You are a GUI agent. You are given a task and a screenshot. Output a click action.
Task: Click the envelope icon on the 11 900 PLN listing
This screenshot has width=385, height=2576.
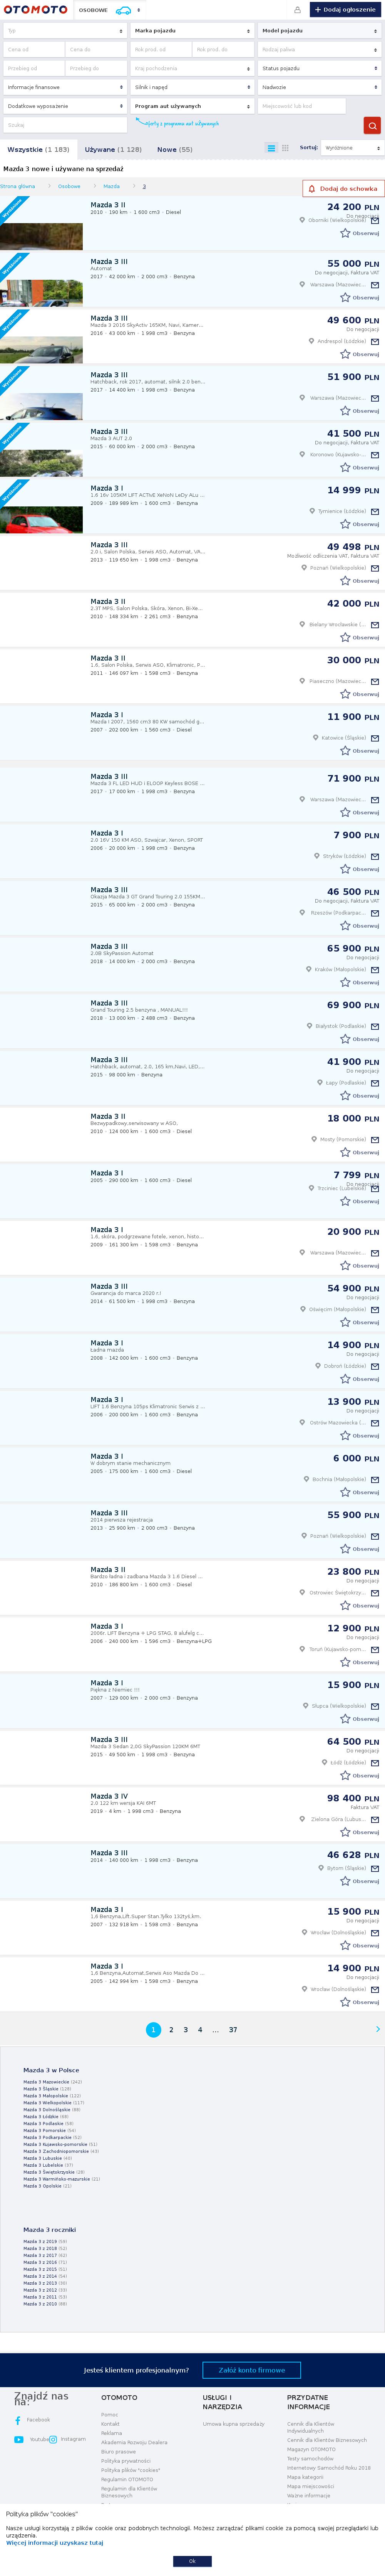(x=375, y=738)
